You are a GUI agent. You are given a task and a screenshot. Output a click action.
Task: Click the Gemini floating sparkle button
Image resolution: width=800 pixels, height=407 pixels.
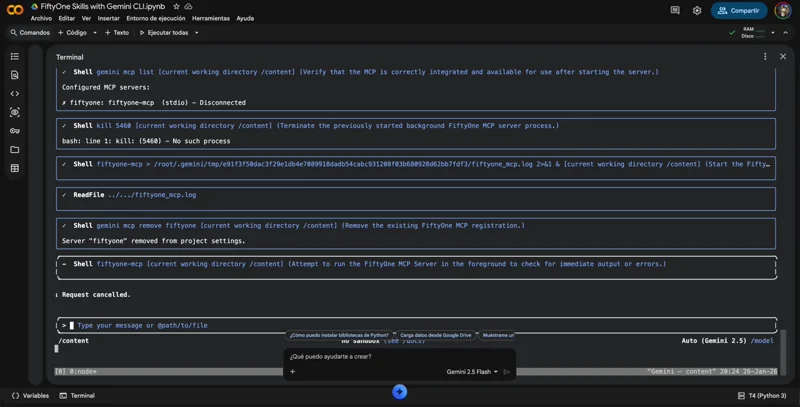[399, 392]
